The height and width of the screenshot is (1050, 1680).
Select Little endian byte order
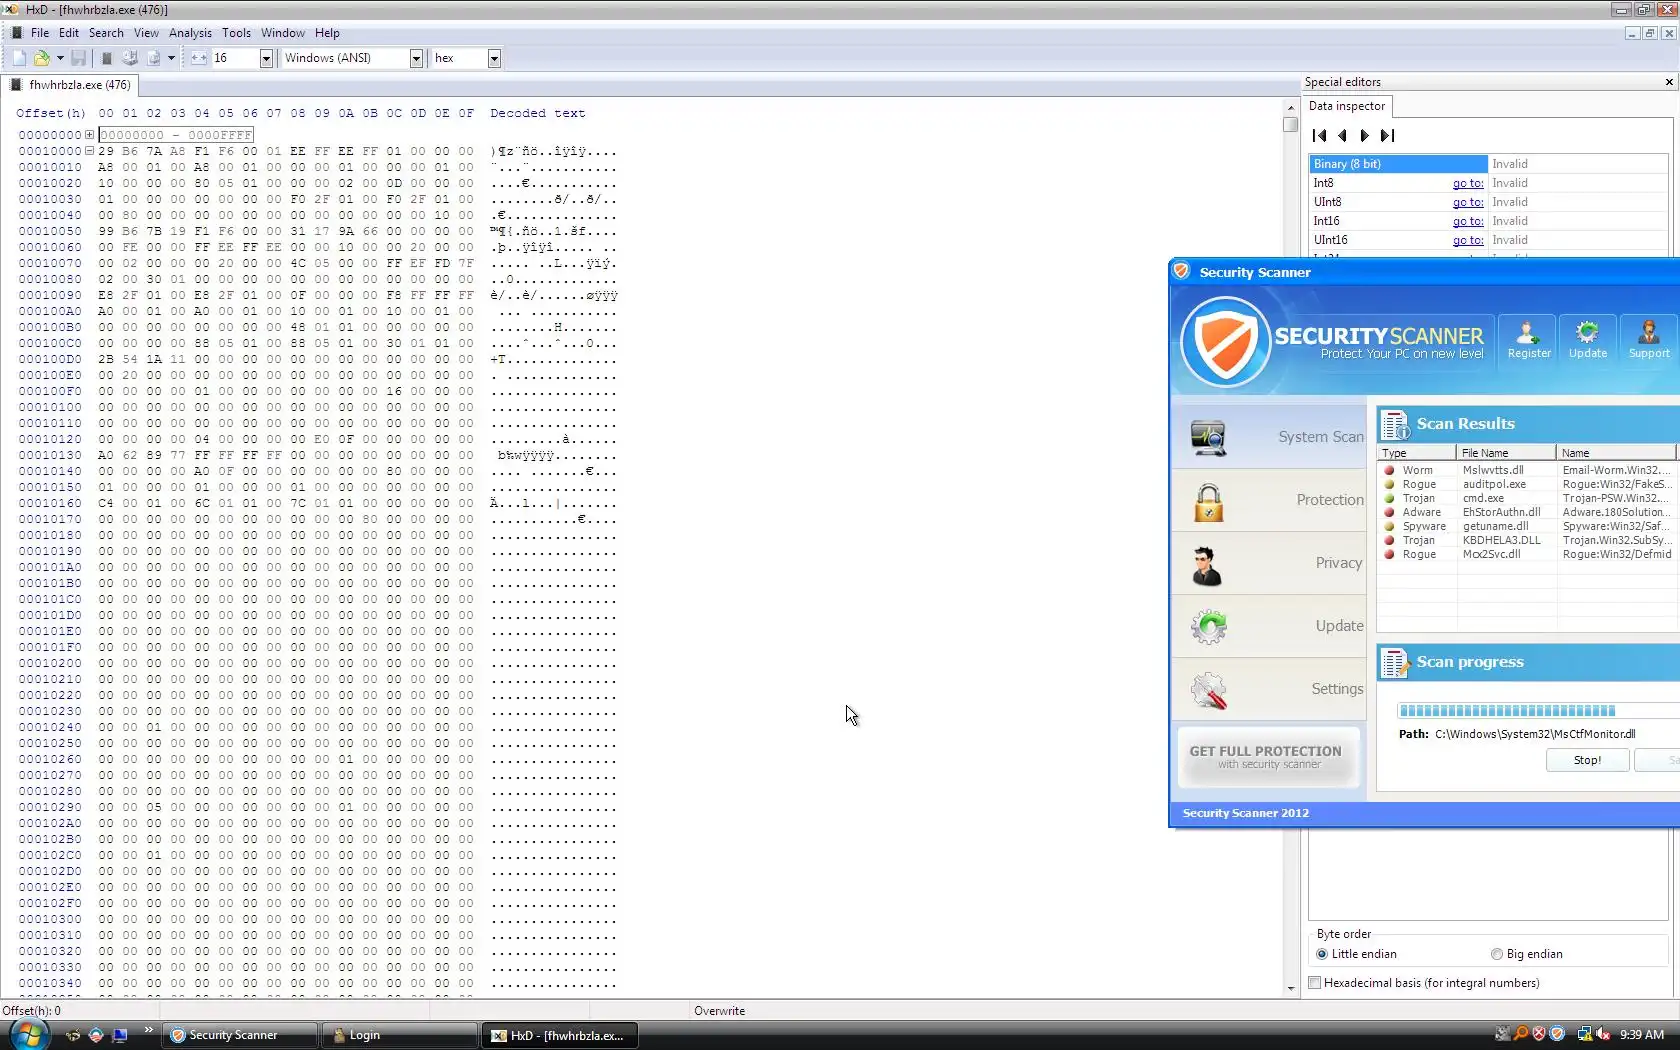(1356, 954)
